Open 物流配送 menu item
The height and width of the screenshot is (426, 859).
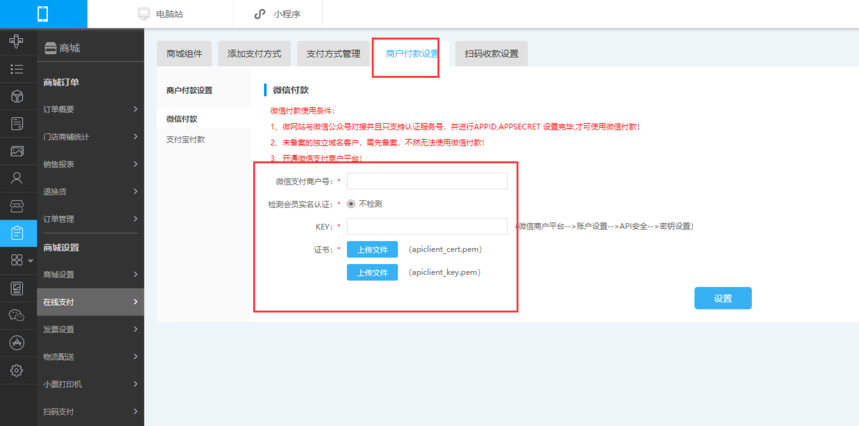pos(90,356)
